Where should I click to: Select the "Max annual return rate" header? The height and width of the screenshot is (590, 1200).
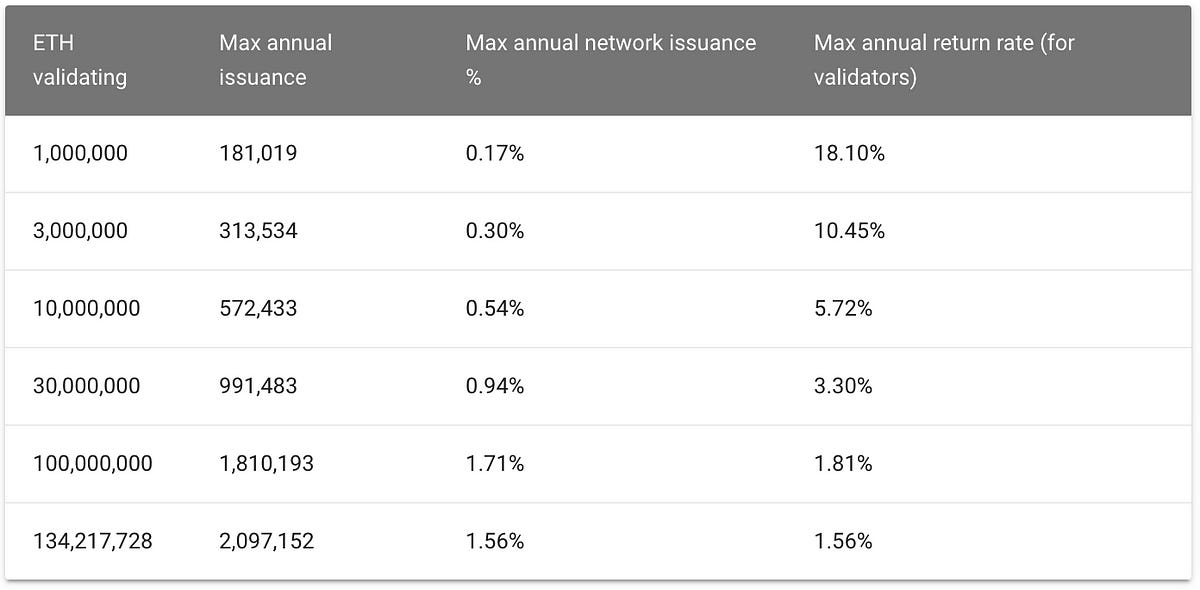(944, 60)
